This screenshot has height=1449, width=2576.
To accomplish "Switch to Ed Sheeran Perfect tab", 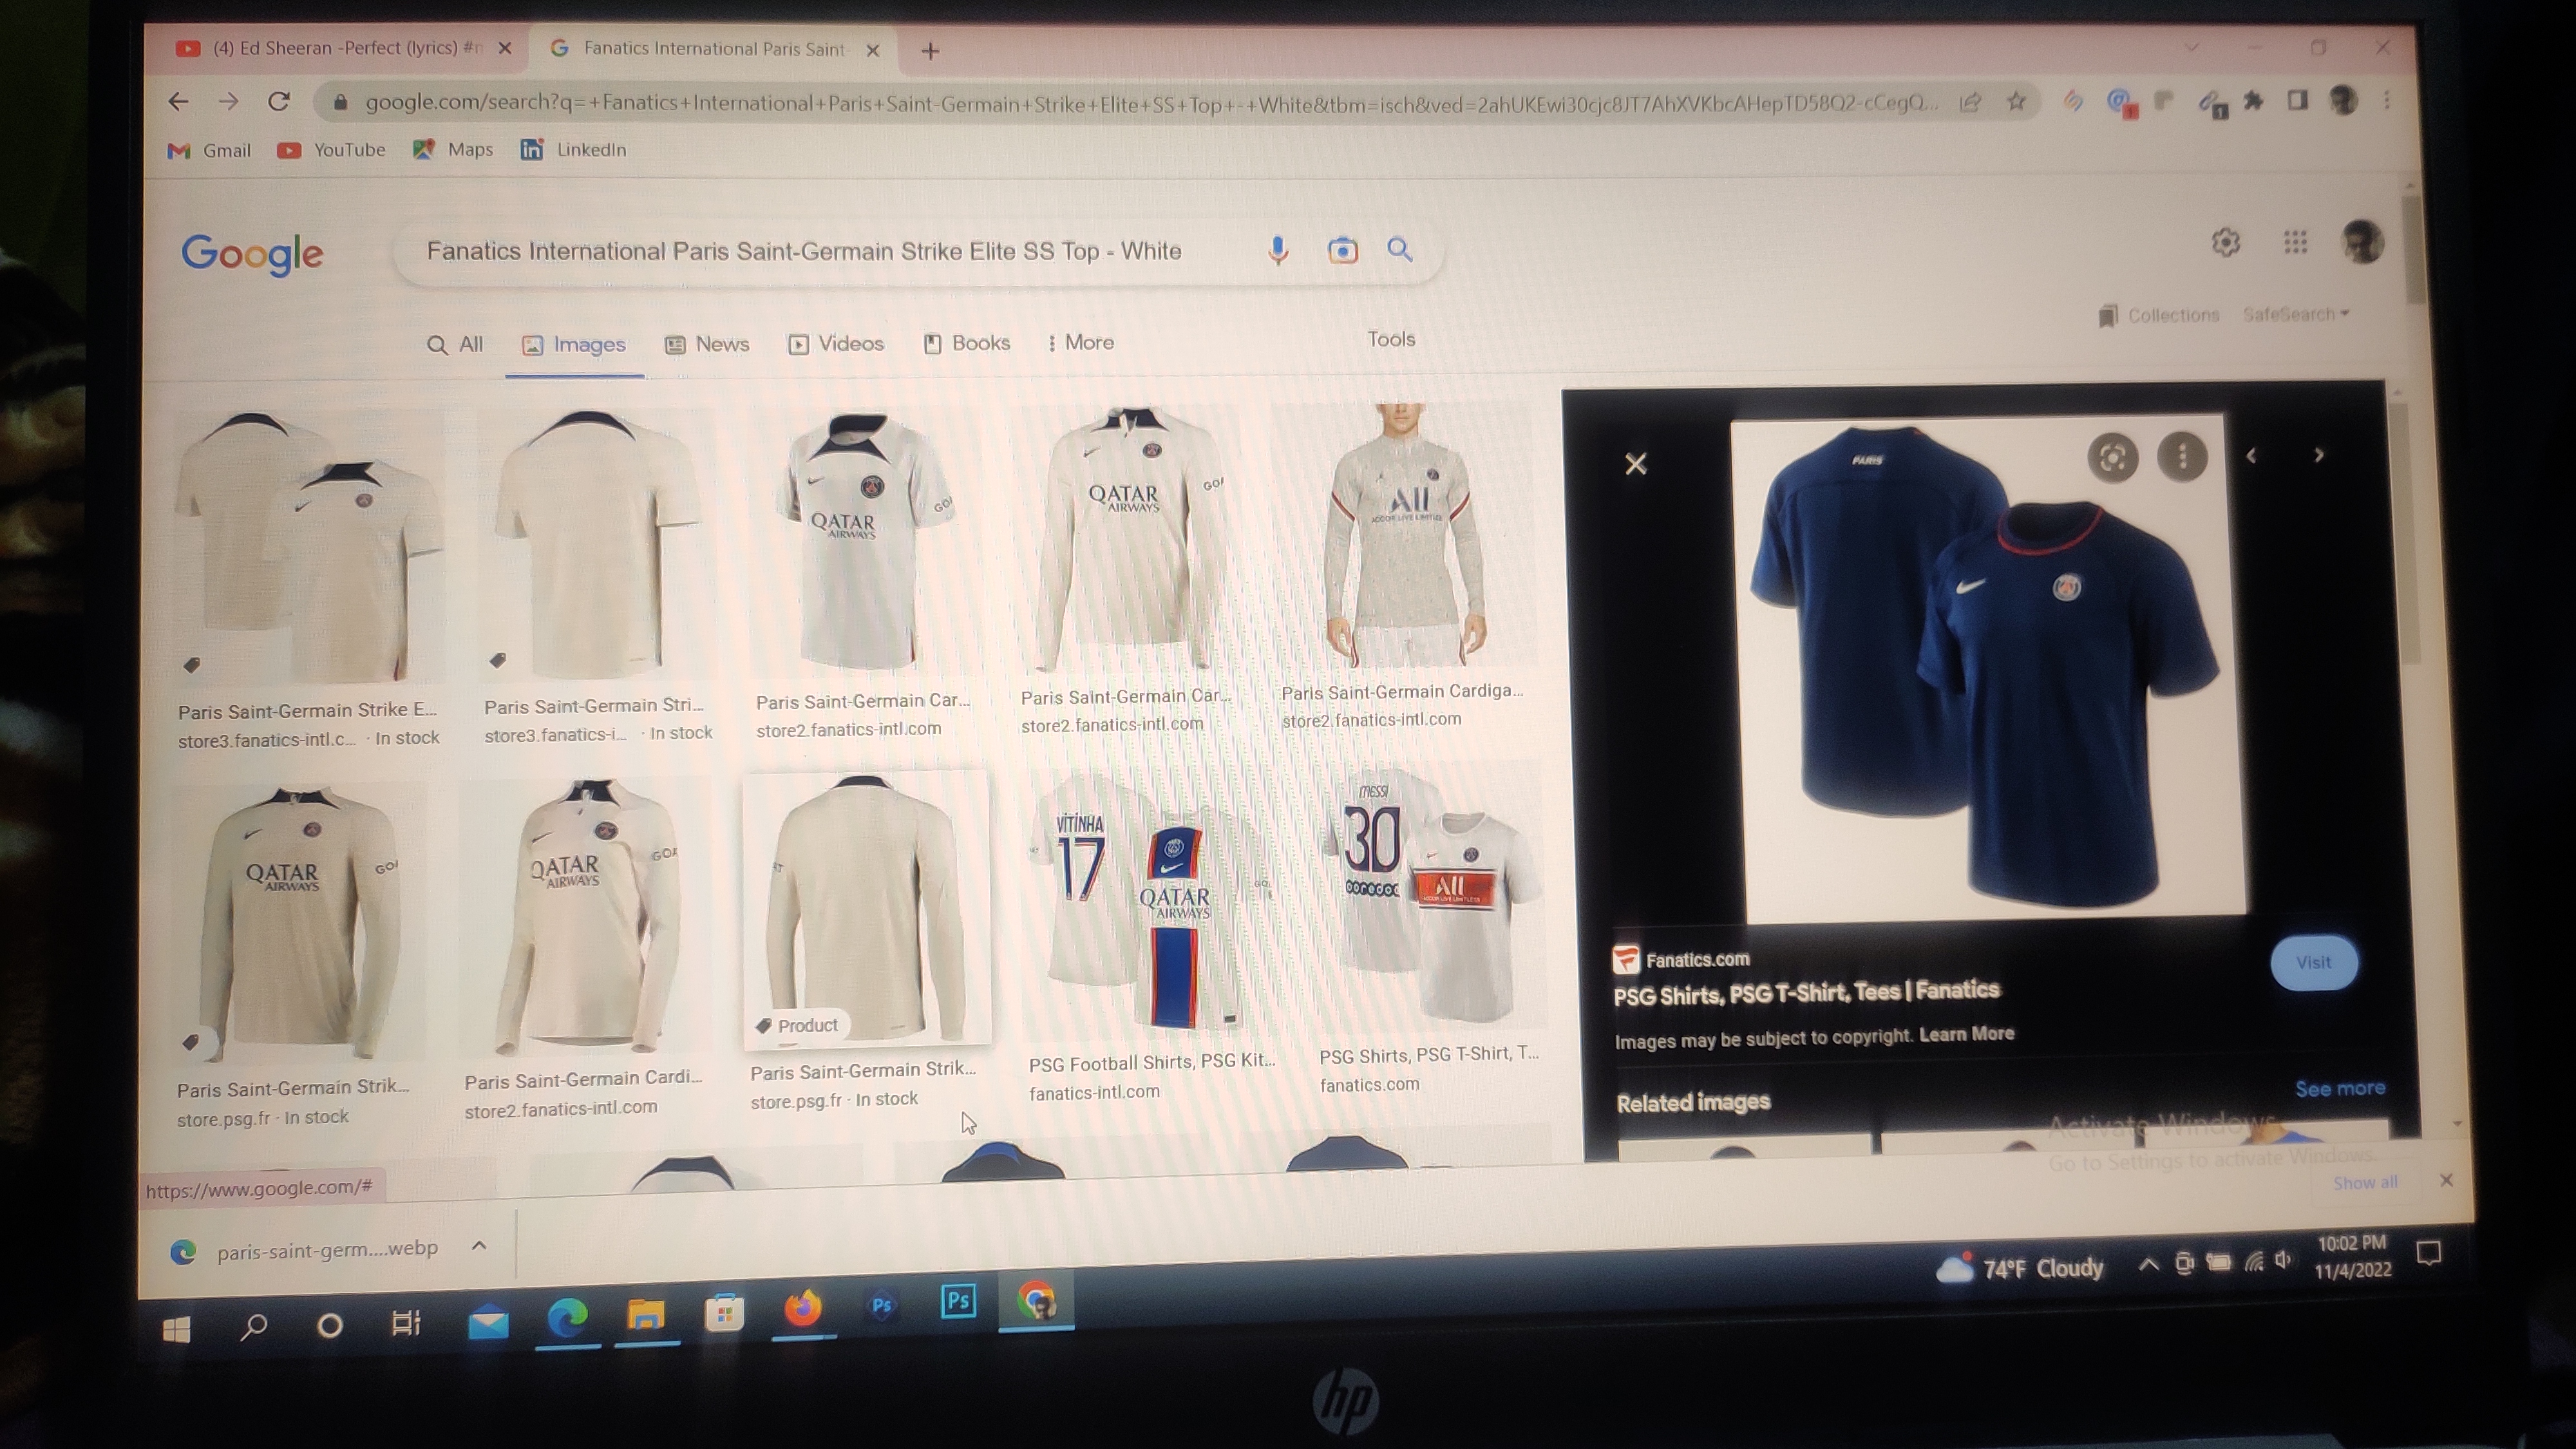I will [x=336, y=48].
